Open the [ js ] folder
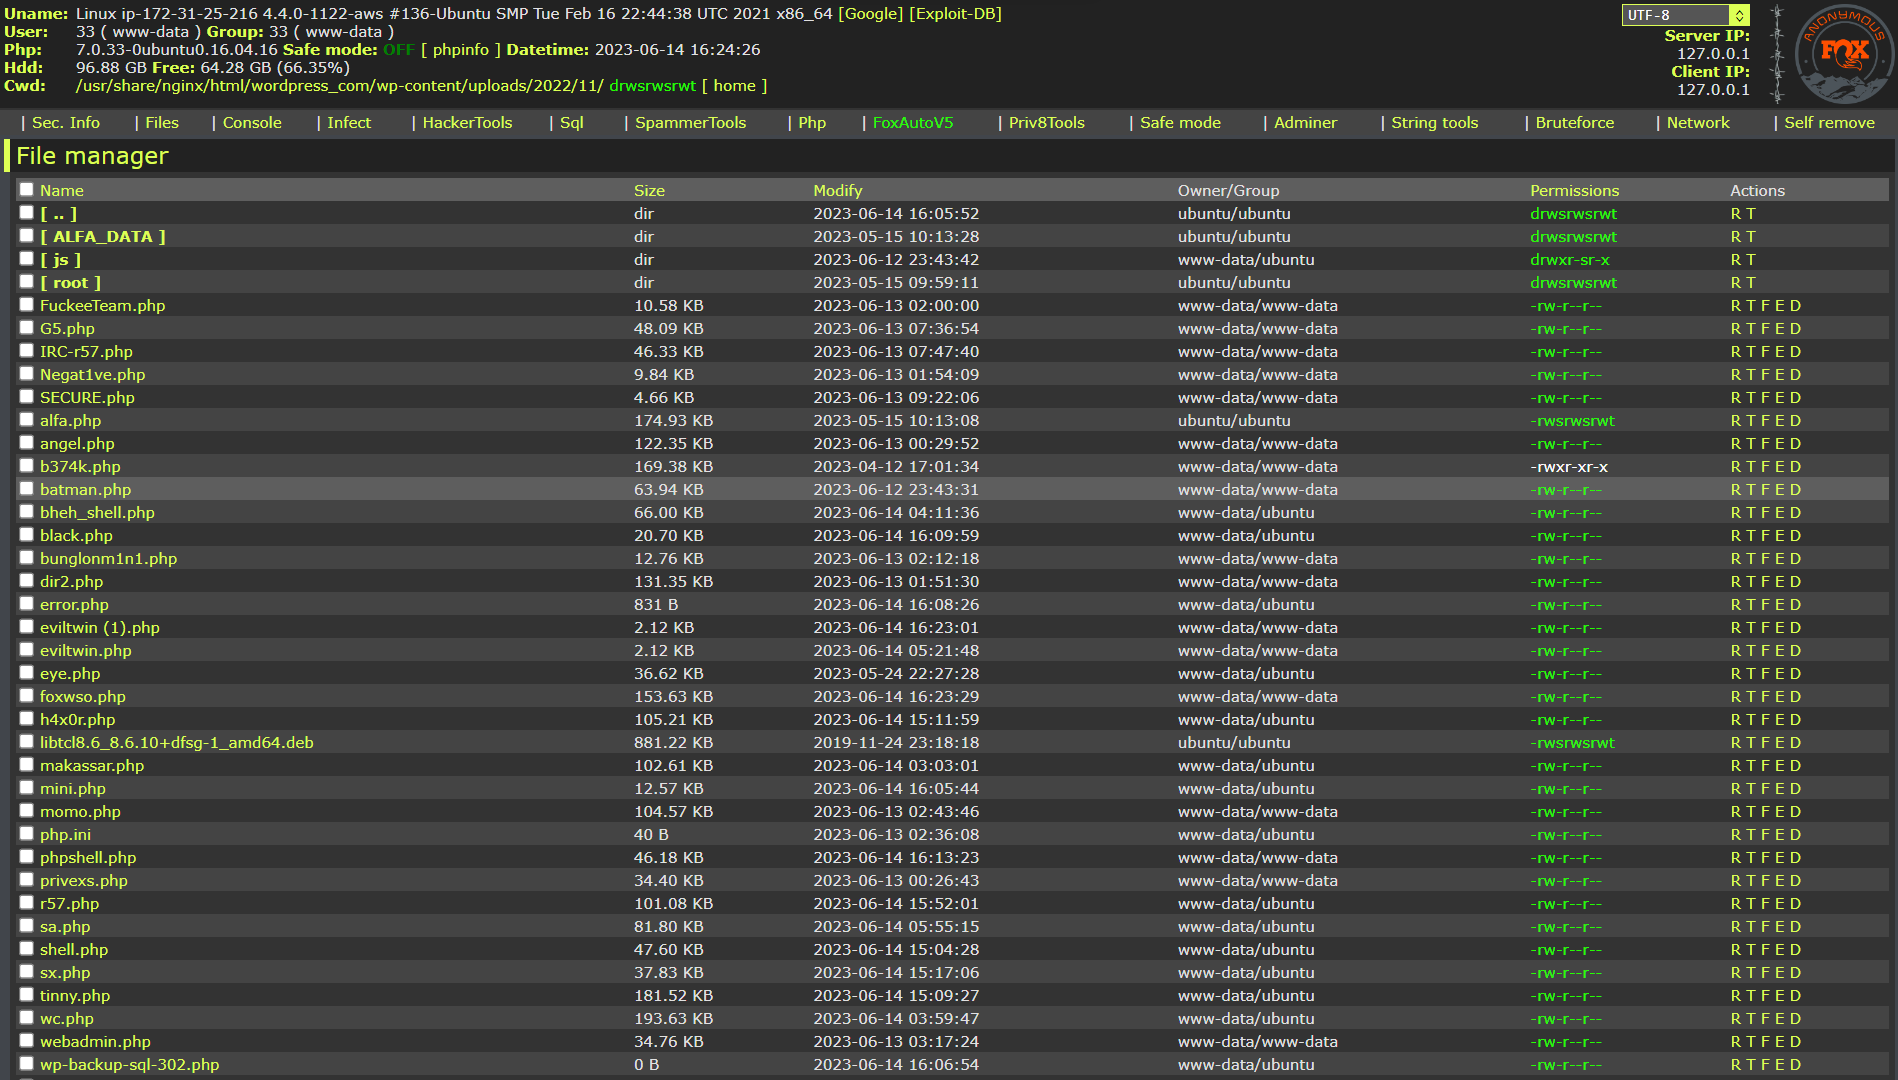This screenshot has width=1898, height=1080. point(61,260)
